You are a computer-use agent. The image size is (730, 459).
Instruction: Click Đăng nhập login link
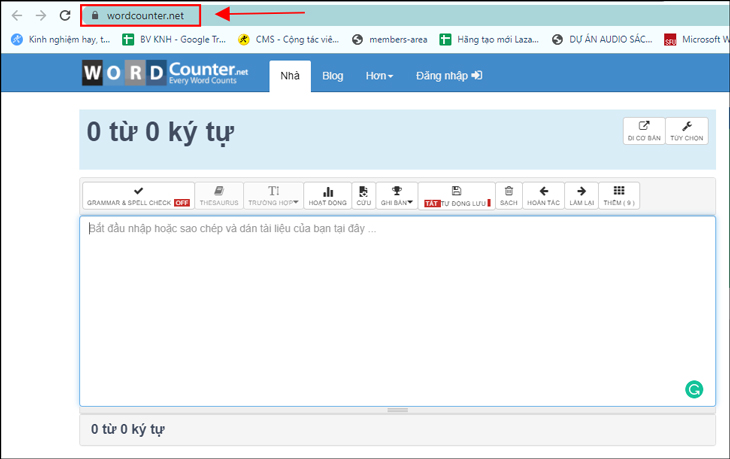(449, 76)
